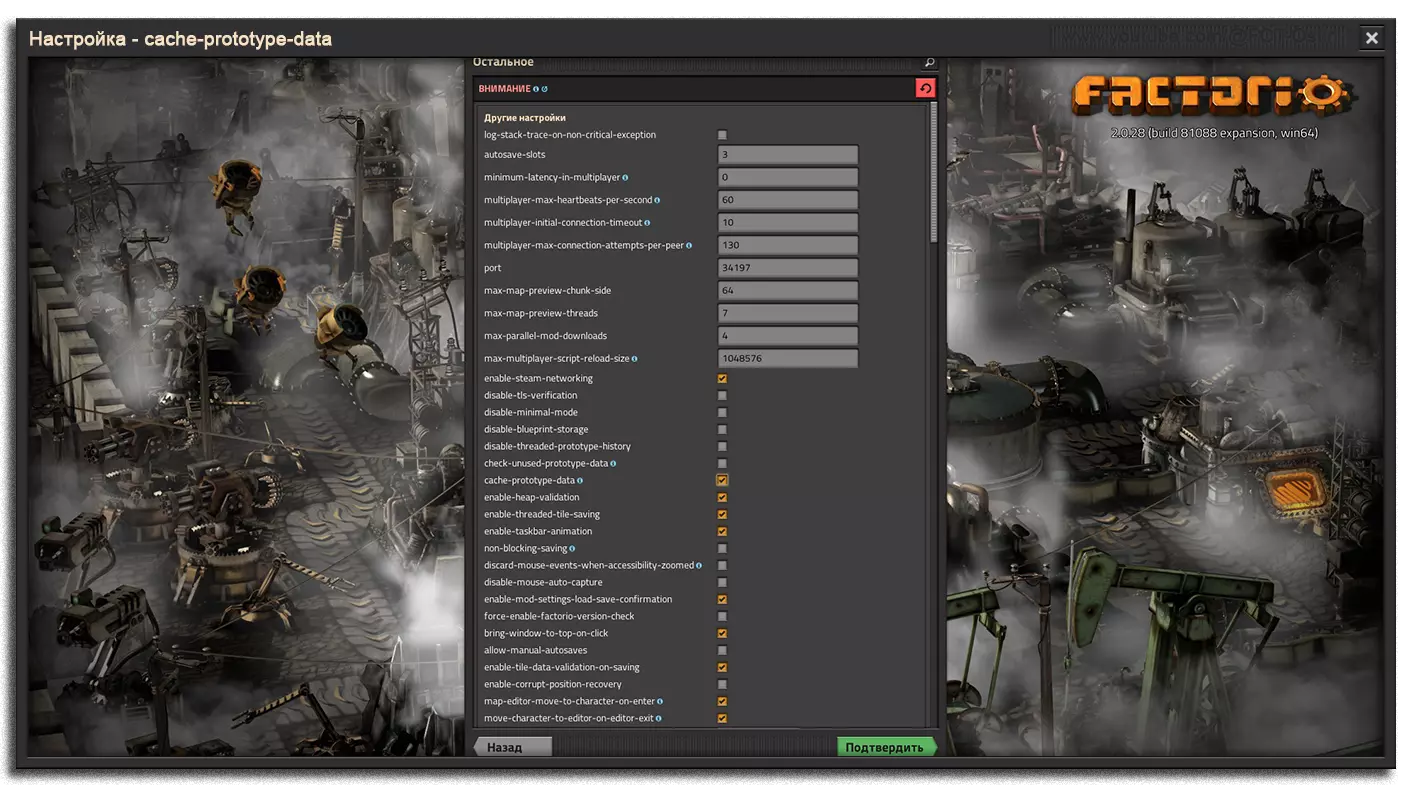Screen dimensions: 1412x786
Task: Click the Назад back button
Action: (x=512, y=747)
